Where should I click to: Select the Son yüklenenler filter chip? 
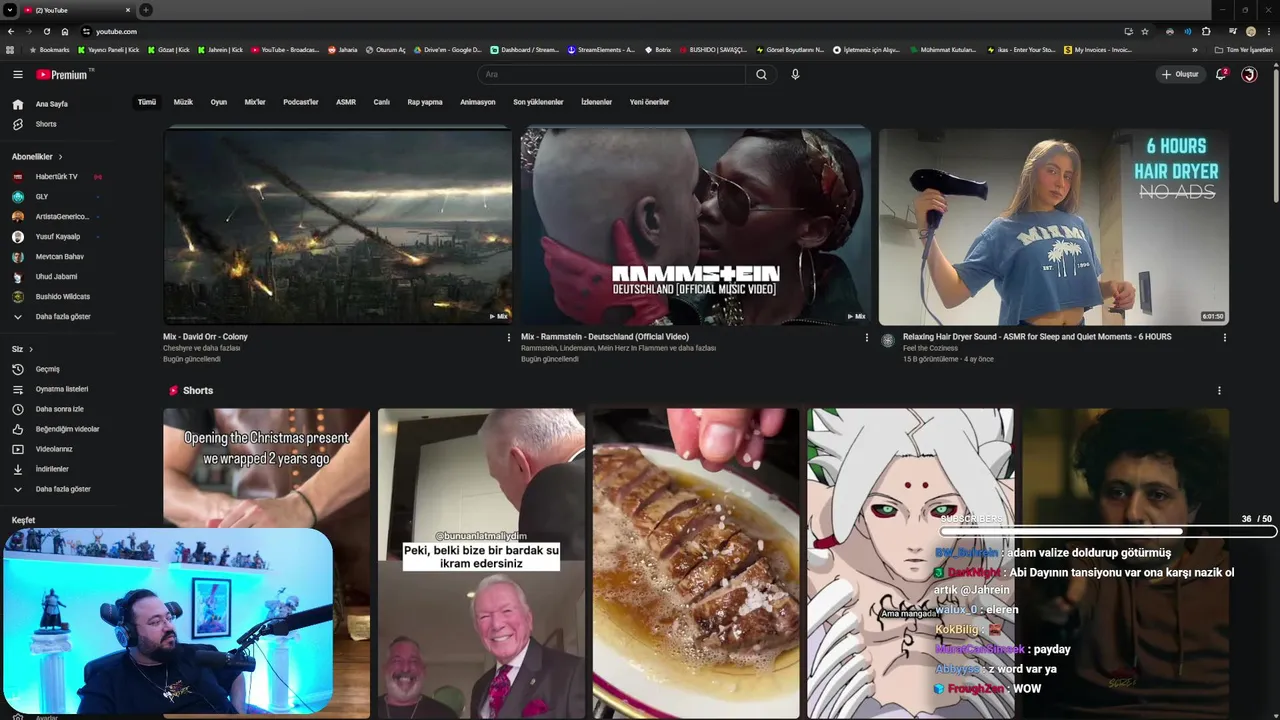pos(538,102)
